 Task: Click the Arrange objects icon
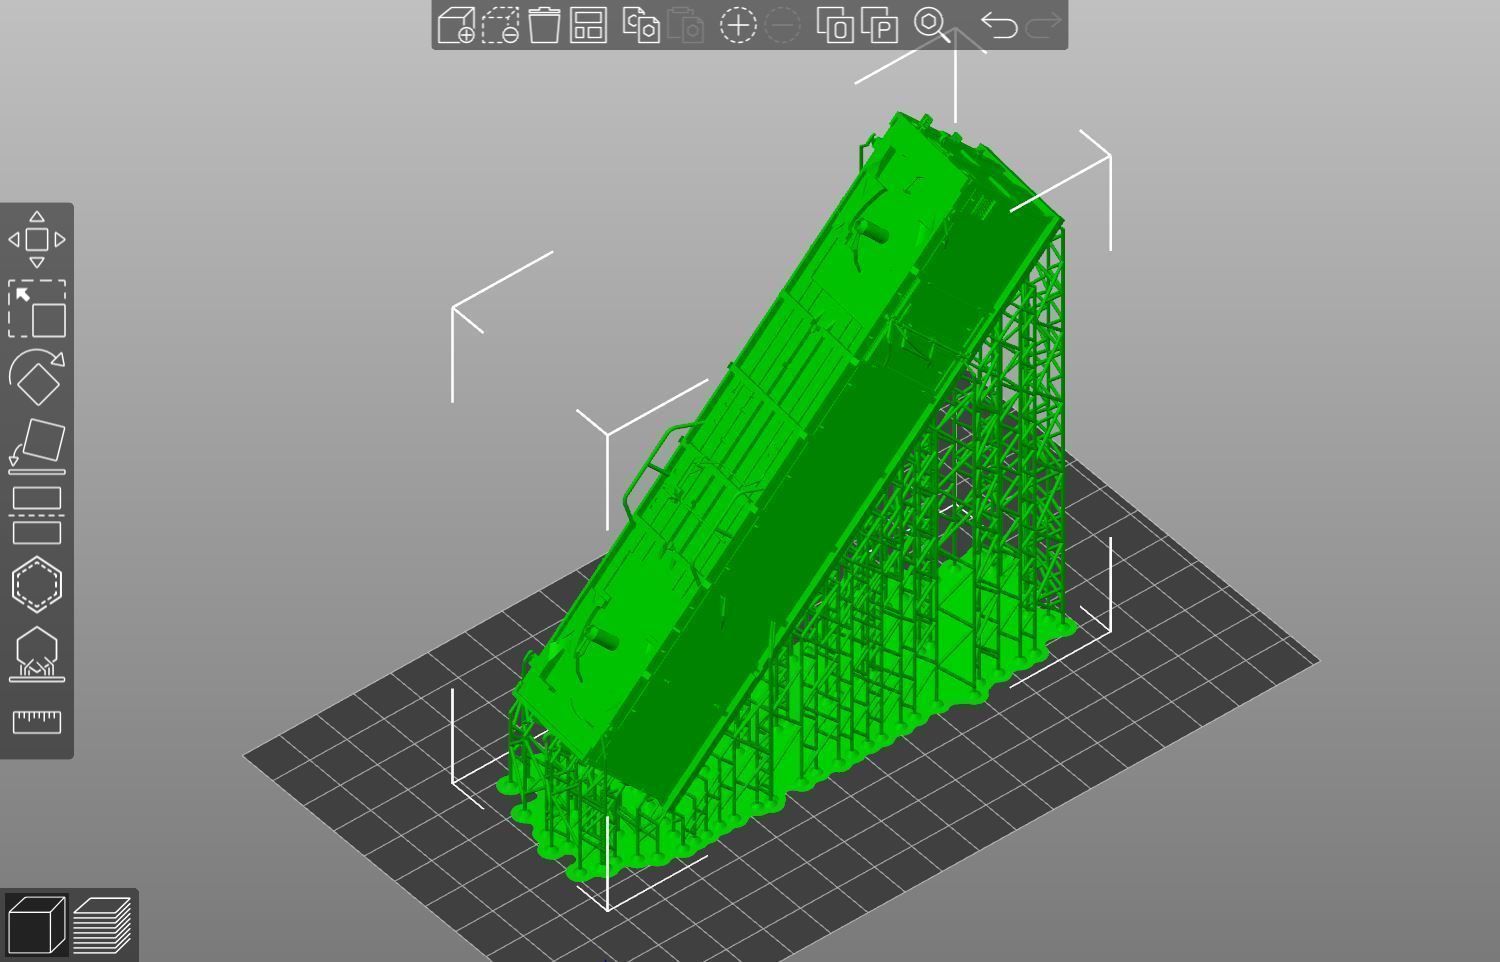pos(588,25)
